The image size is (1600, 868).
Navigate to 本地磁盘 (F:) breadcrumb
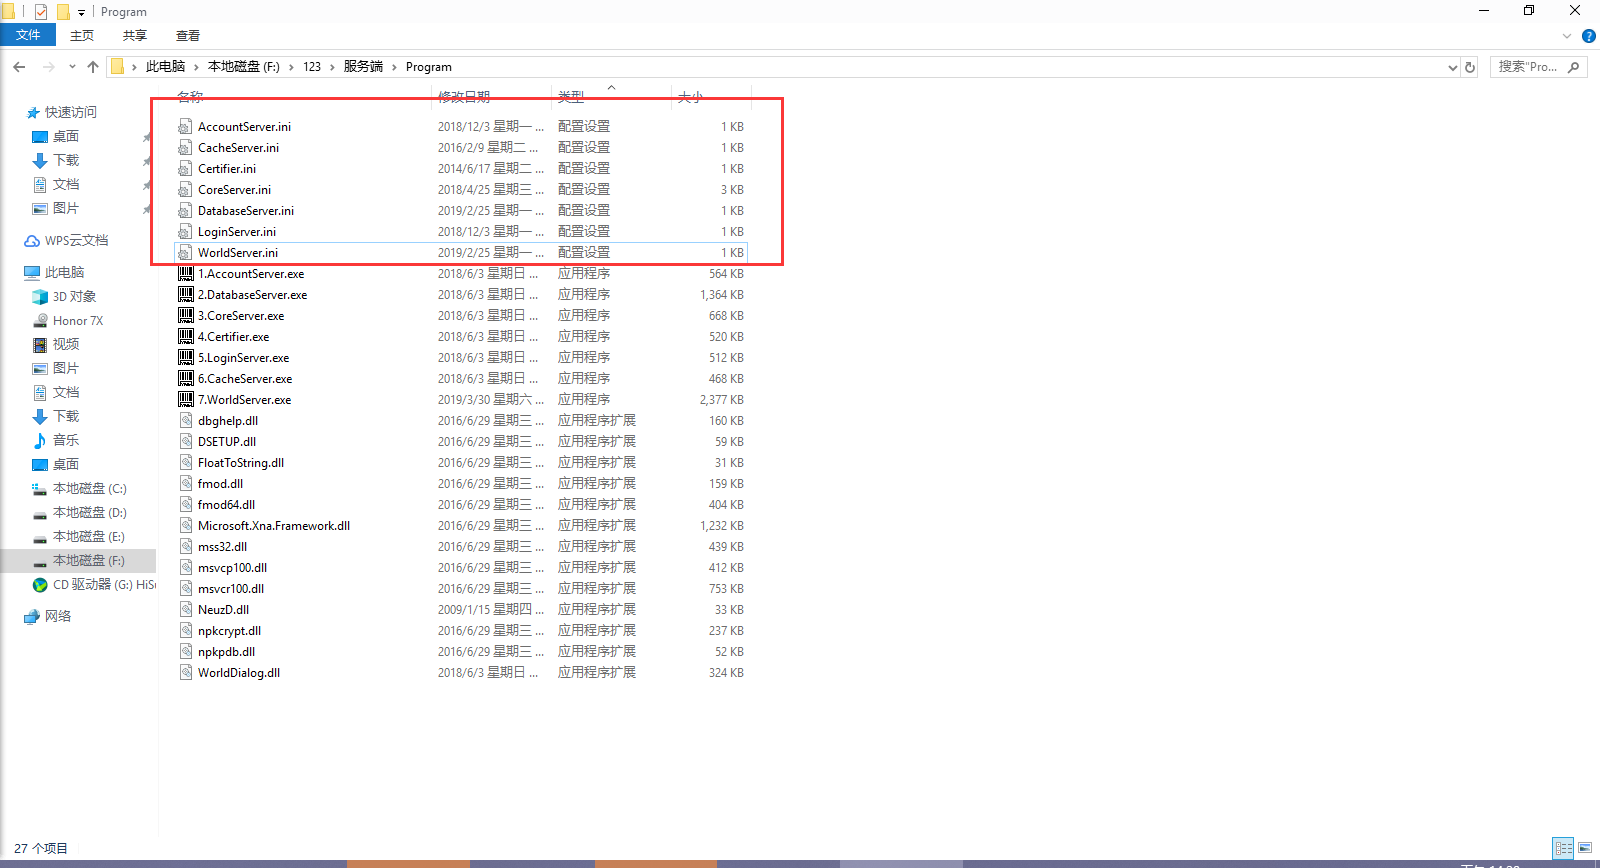tap(243, 67)
